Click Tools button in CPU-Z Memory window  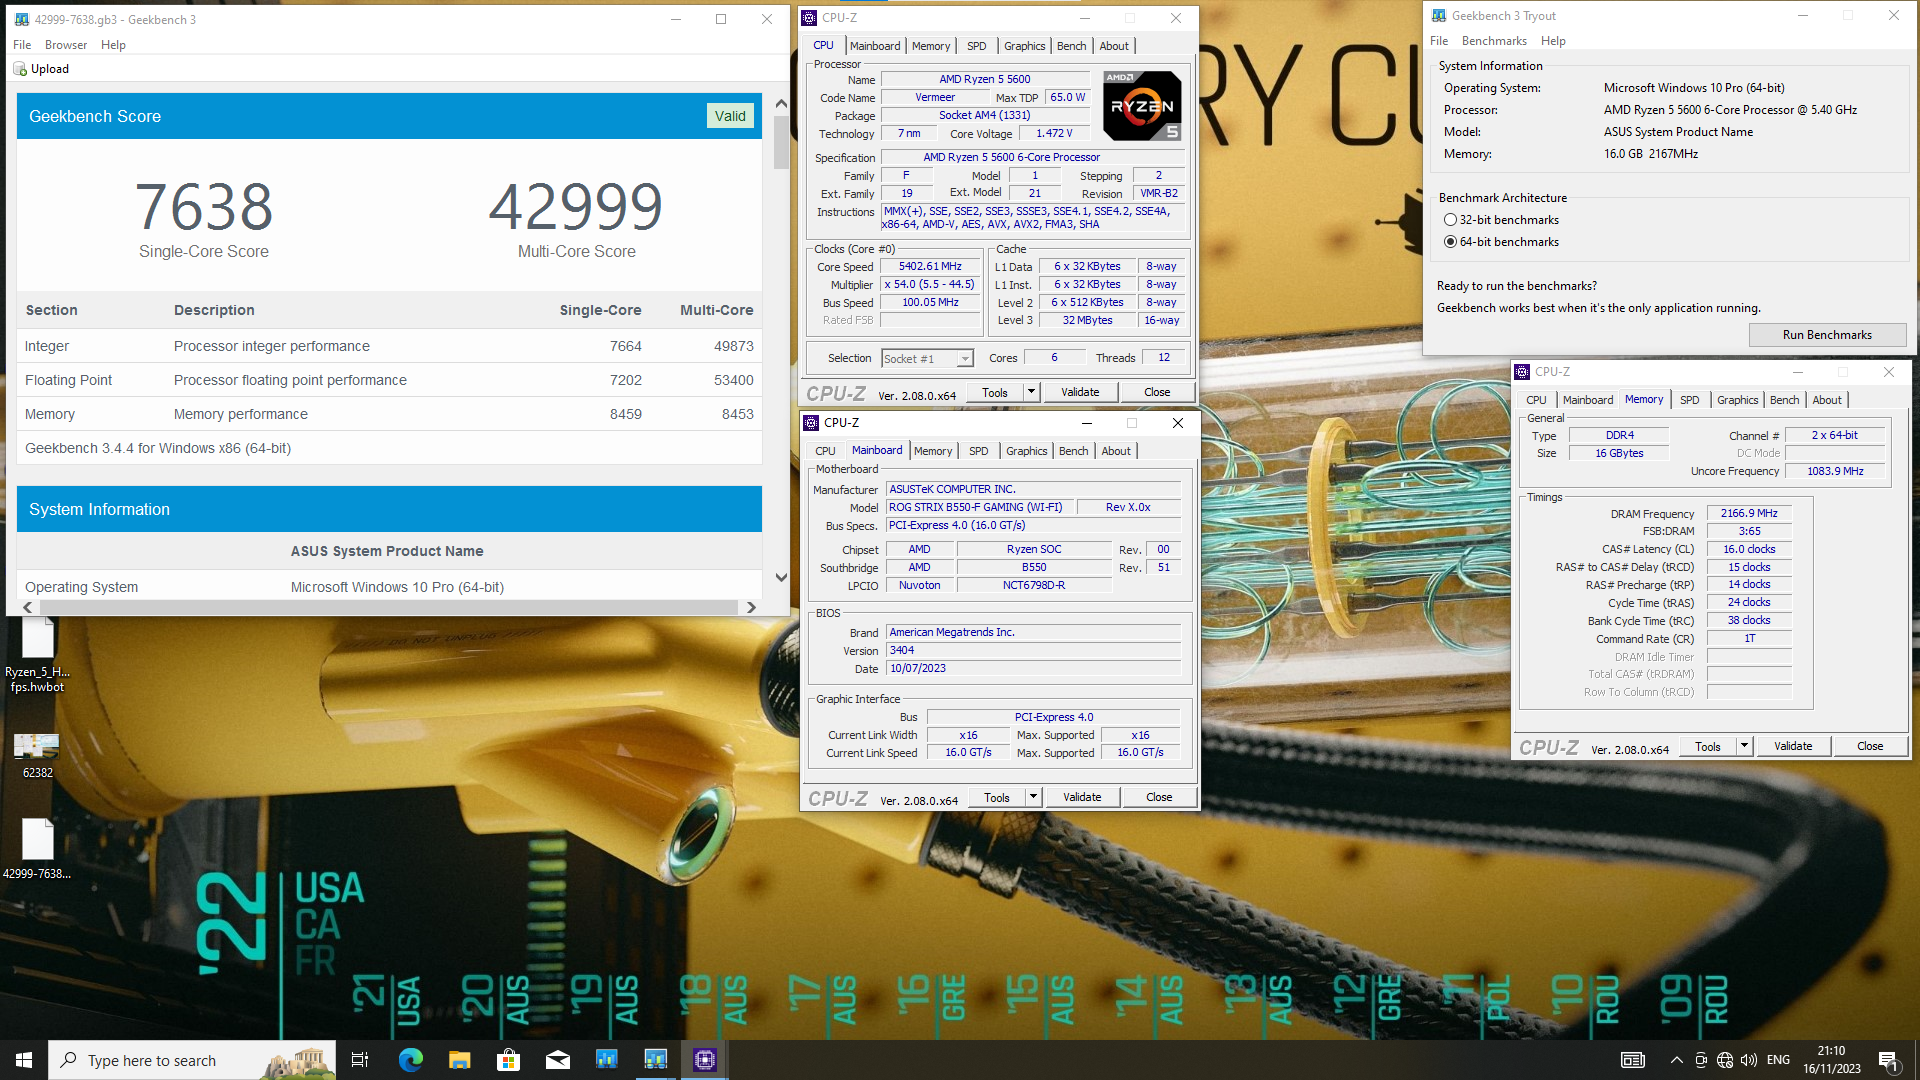coord(1708,746)
